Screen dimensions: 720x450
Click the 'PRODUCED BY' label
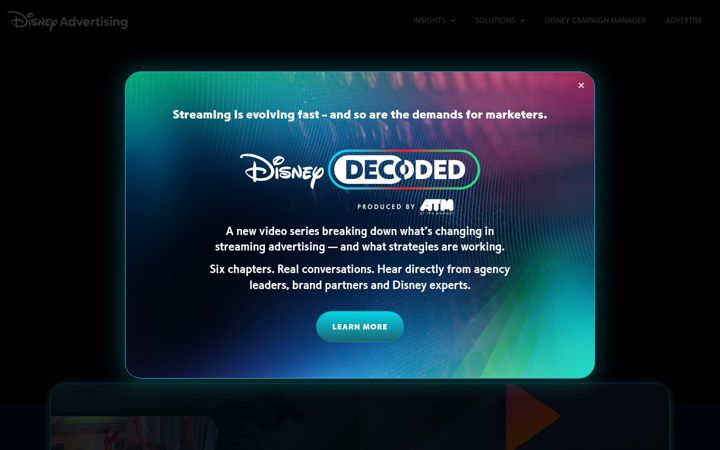click(386, 207)
